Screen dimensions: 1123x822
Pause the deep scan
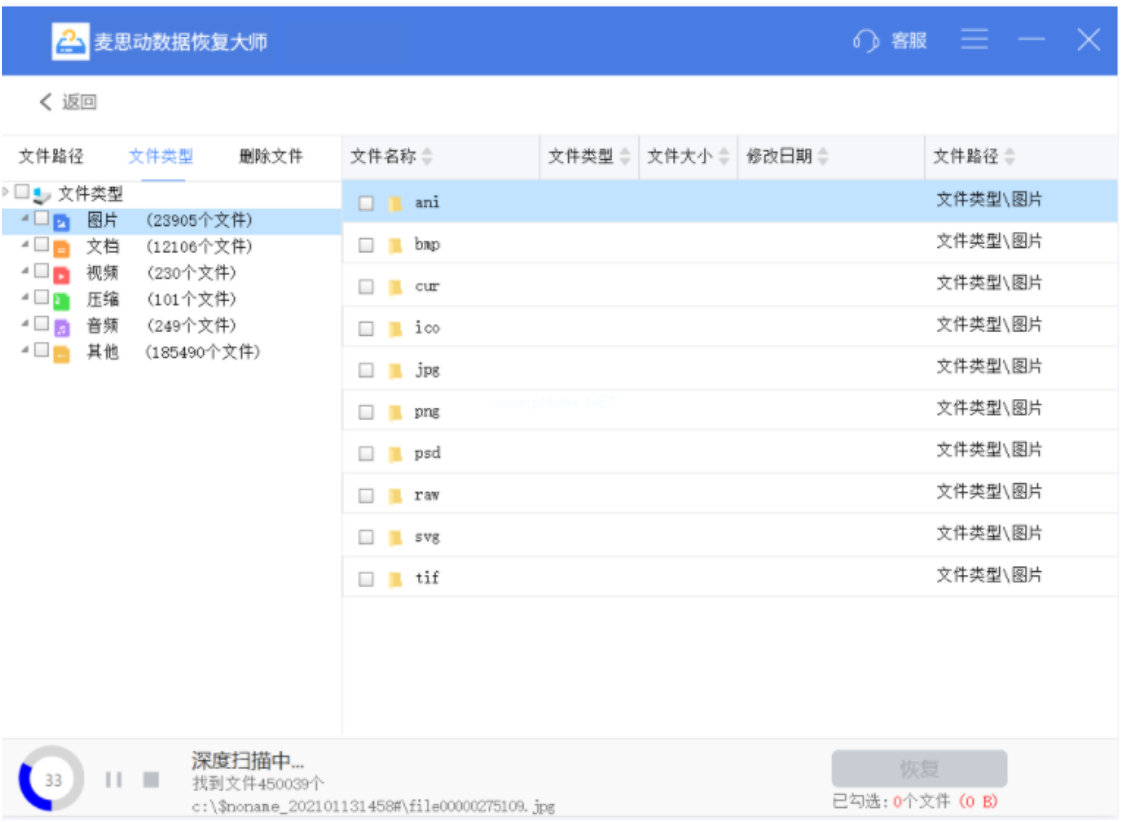[114, 779]
